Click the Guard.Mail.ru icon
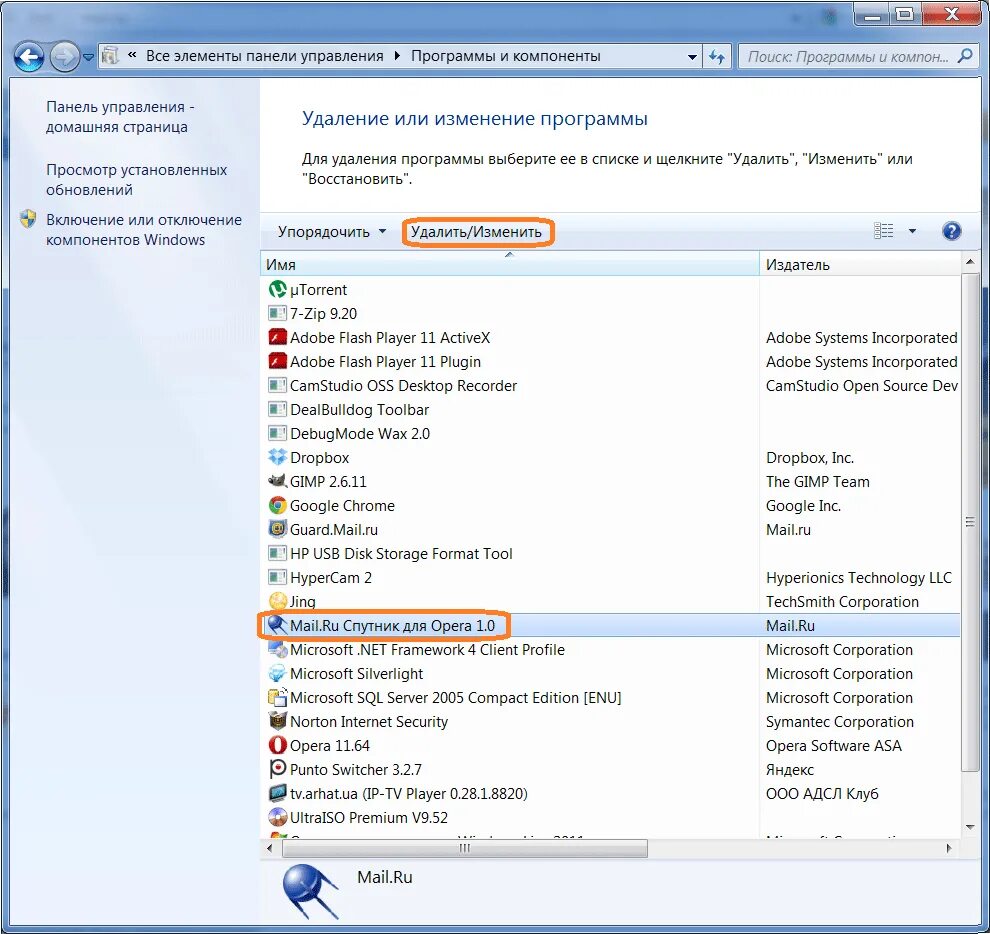Screen dimensions: 990x934 277,529
